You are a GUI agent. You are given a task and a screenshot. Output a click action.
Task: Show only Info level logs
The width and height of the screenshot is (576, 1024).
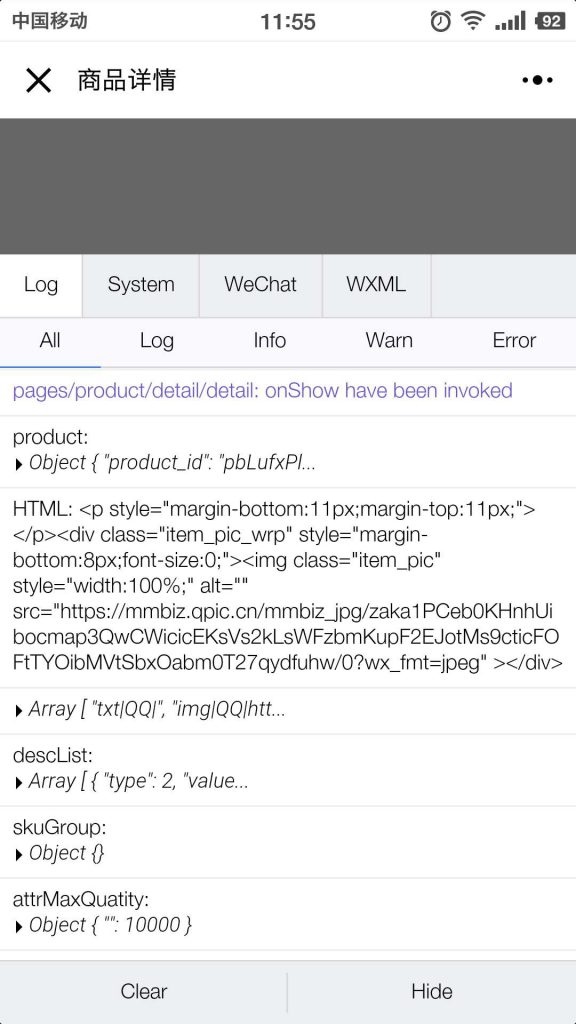(270, 340)
